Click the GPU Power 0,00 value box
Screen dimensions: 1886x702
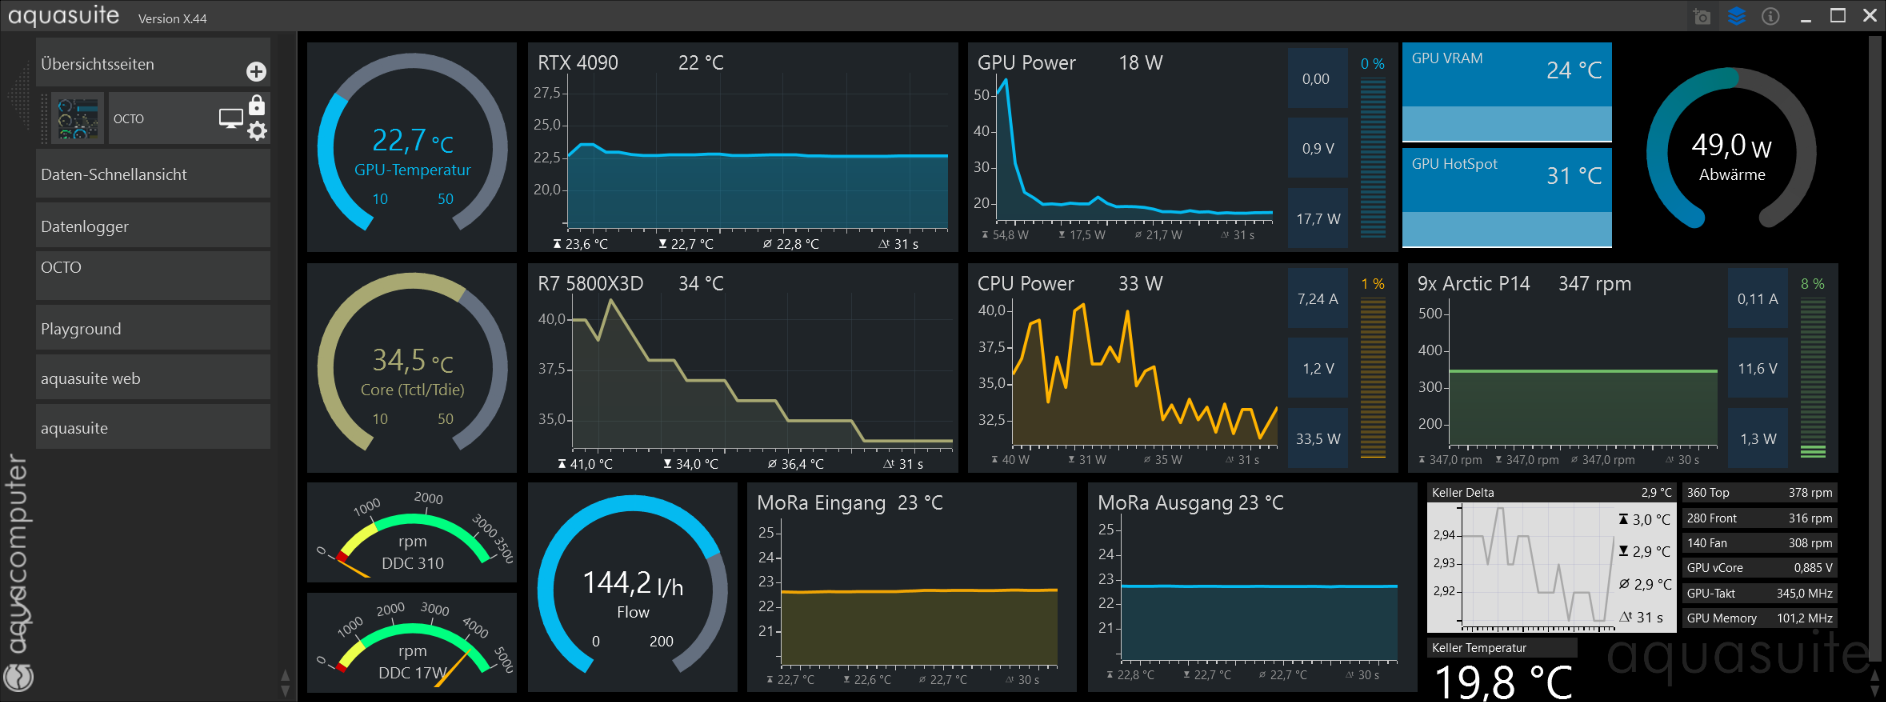1317,78
